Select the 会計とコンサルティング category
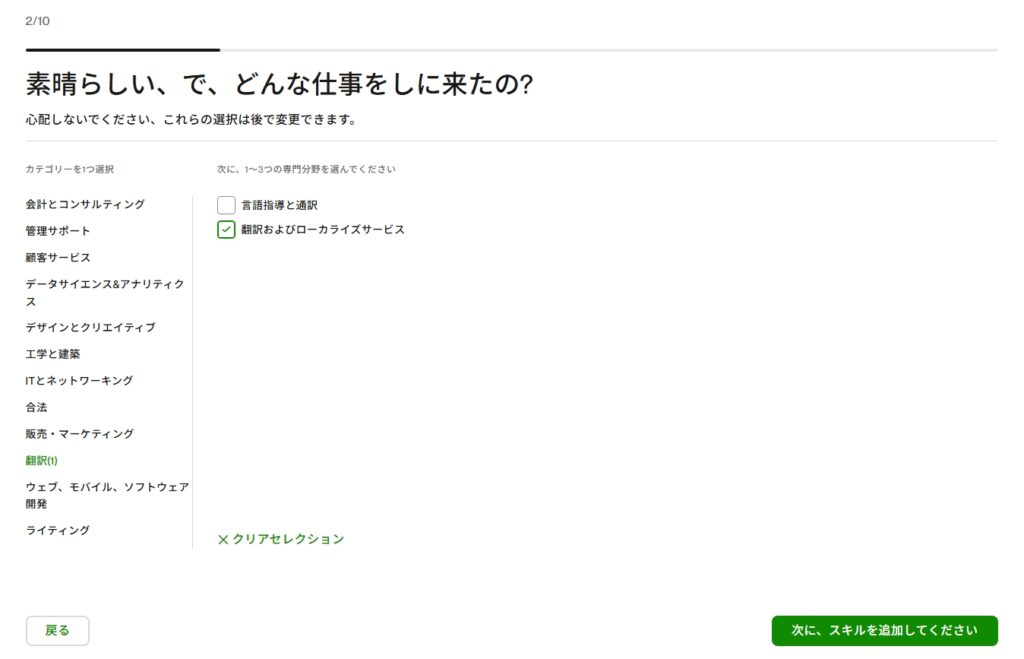 click(85, 204)
